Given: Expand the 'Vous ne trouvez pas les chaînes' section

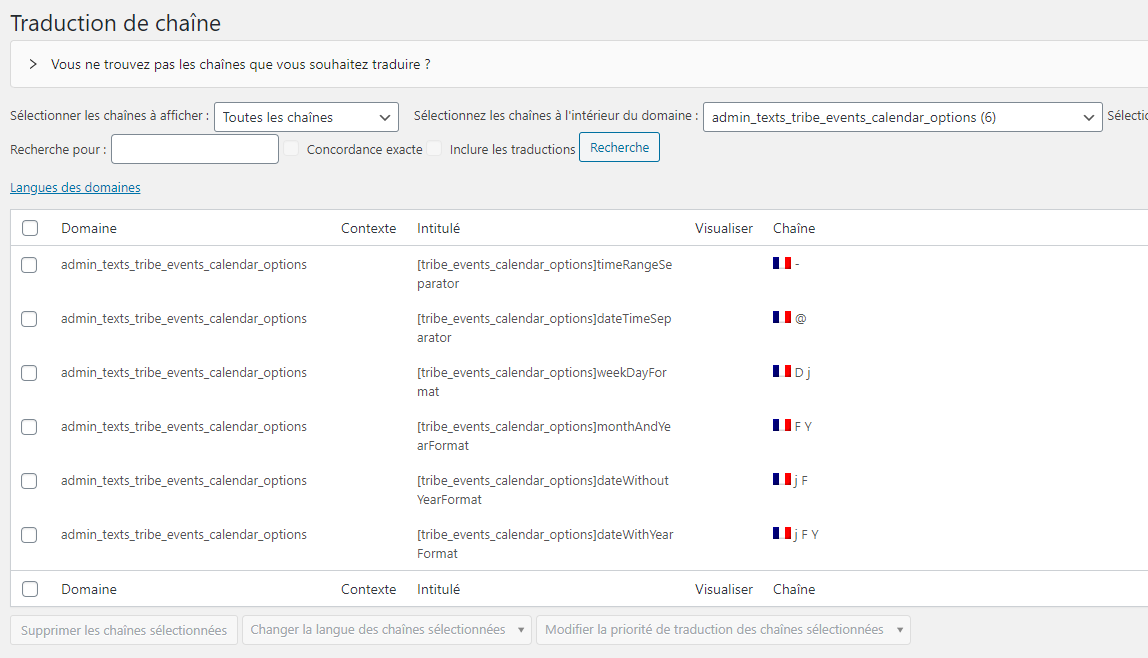Looking at the screenshot, I should pos(33,64).
